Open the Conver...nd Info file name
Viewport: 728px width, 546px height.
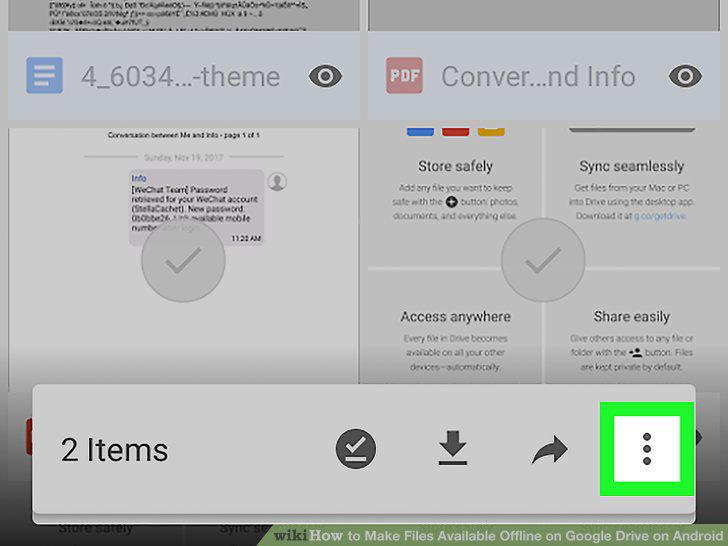tap(538, 77)
